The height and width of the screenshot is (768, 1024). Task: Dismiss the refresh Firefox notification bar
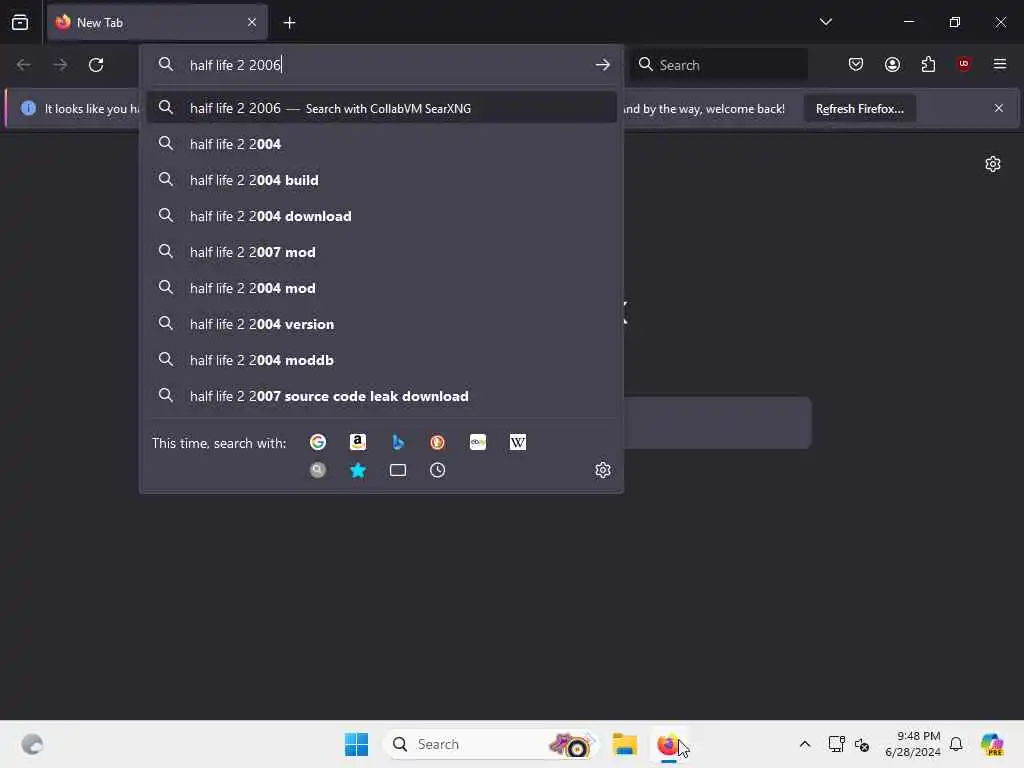(999, 108)
